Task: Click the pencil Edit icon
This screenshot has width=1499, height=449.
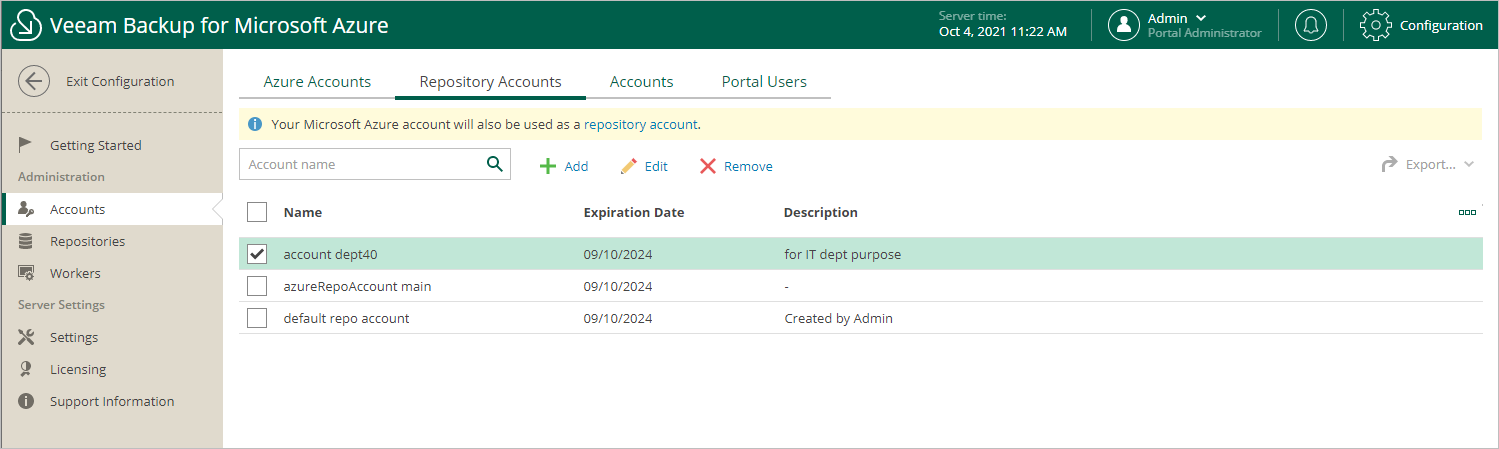Action: [628, 166]
